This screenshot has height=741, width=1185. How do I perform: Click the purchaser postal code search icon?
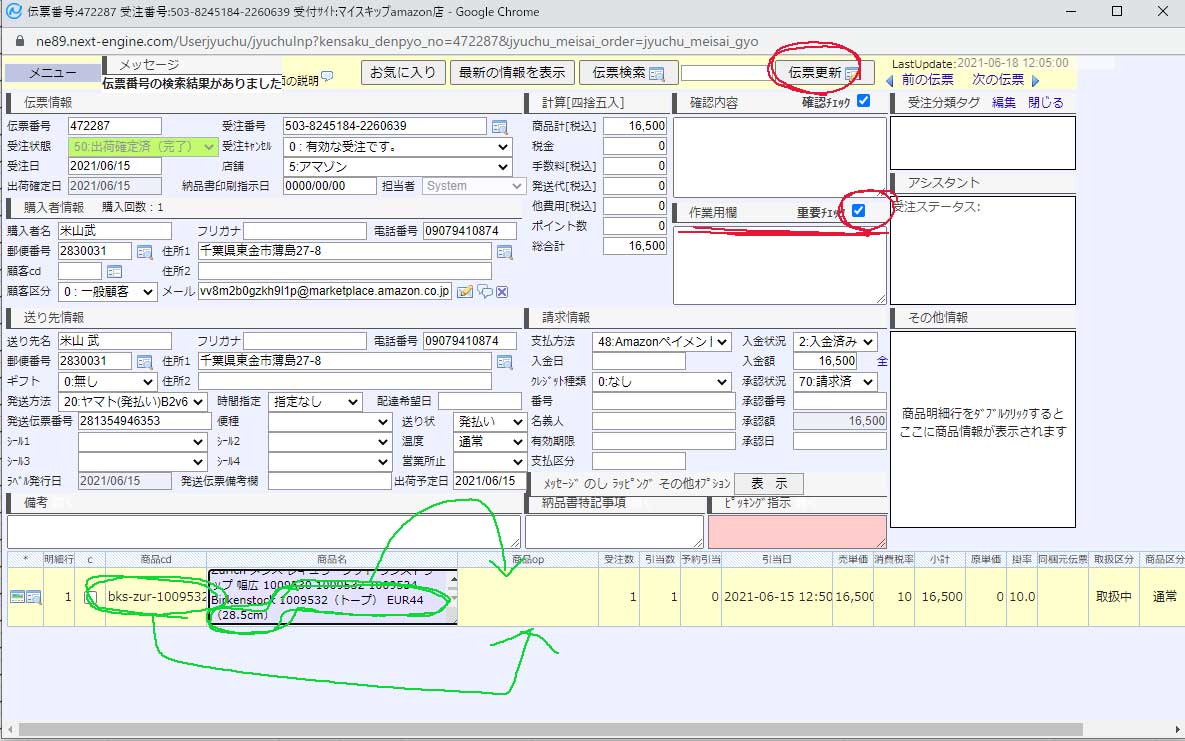tap(144, 252)
